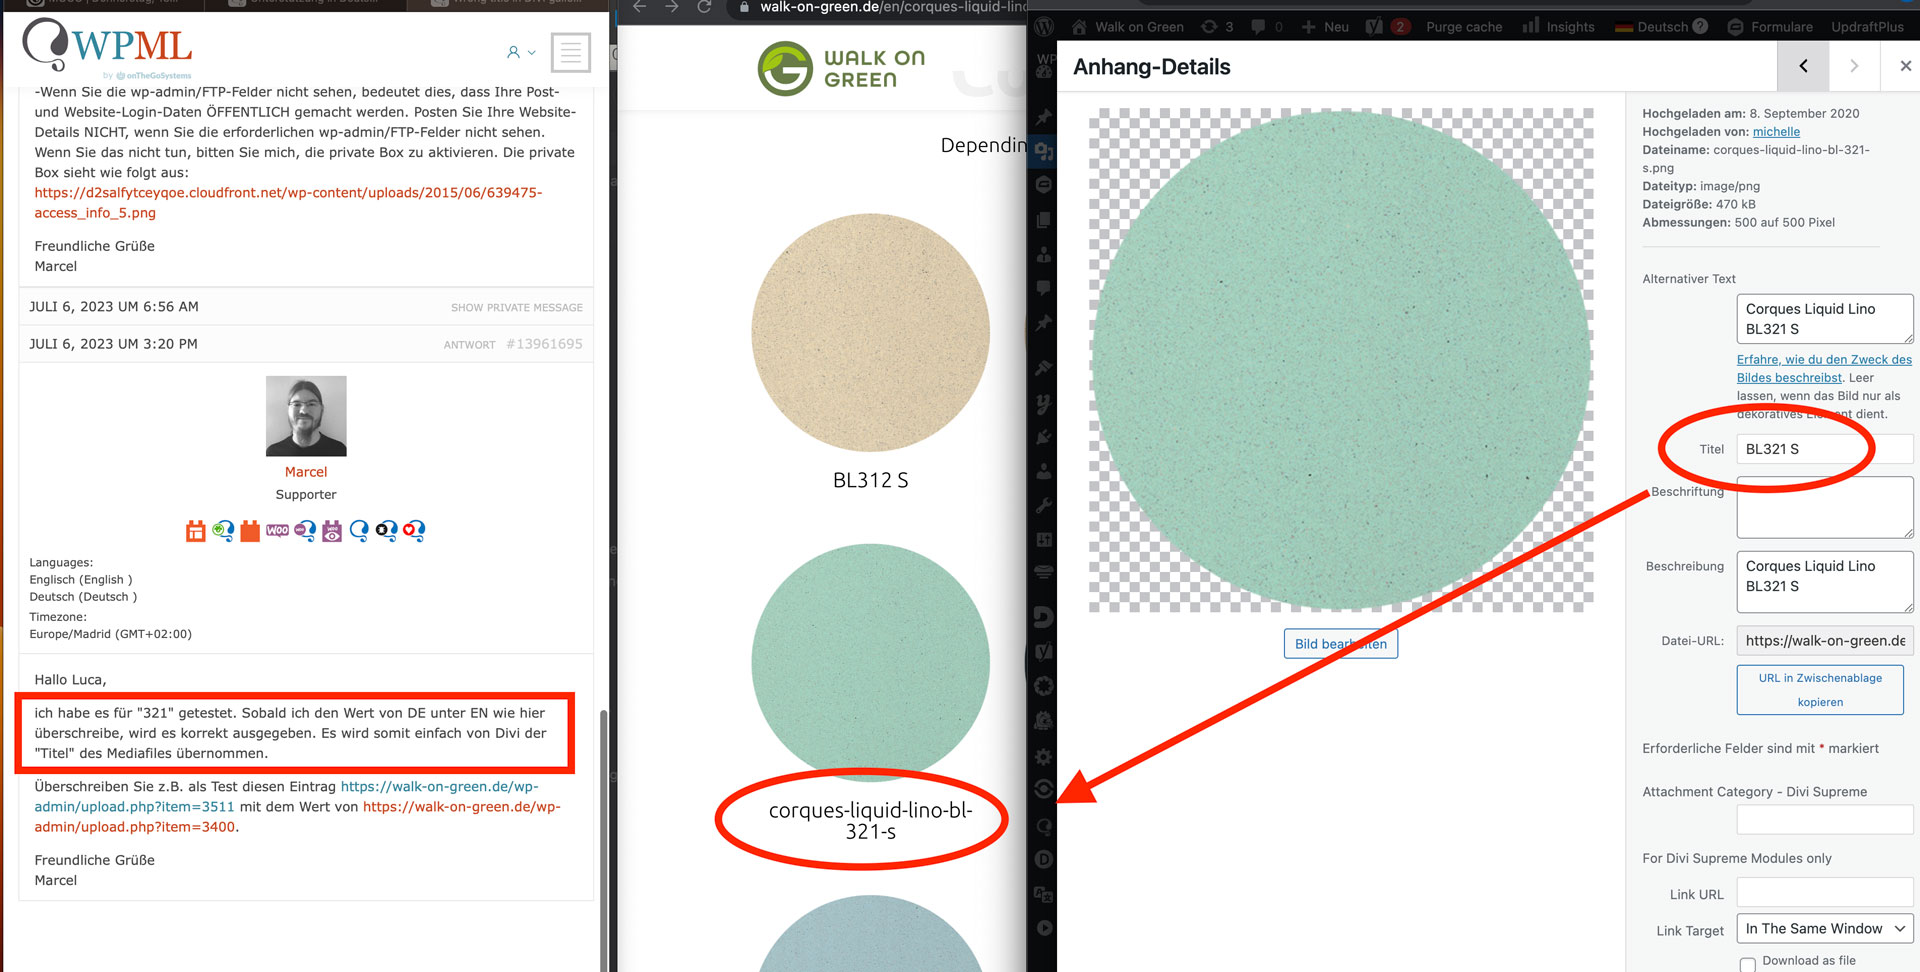
Task: Reload the walk-on-green browser page
Action: tap(704, 7)
